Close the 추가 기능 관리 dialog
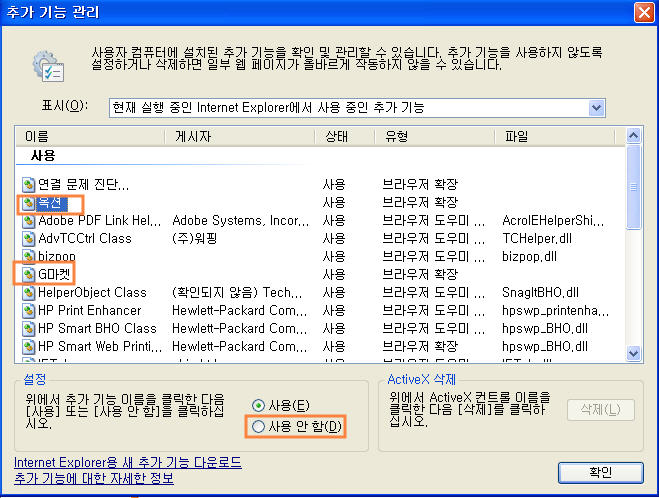This screenshot has height=498, width=659. pyautogui.click(x=644, y=12)
